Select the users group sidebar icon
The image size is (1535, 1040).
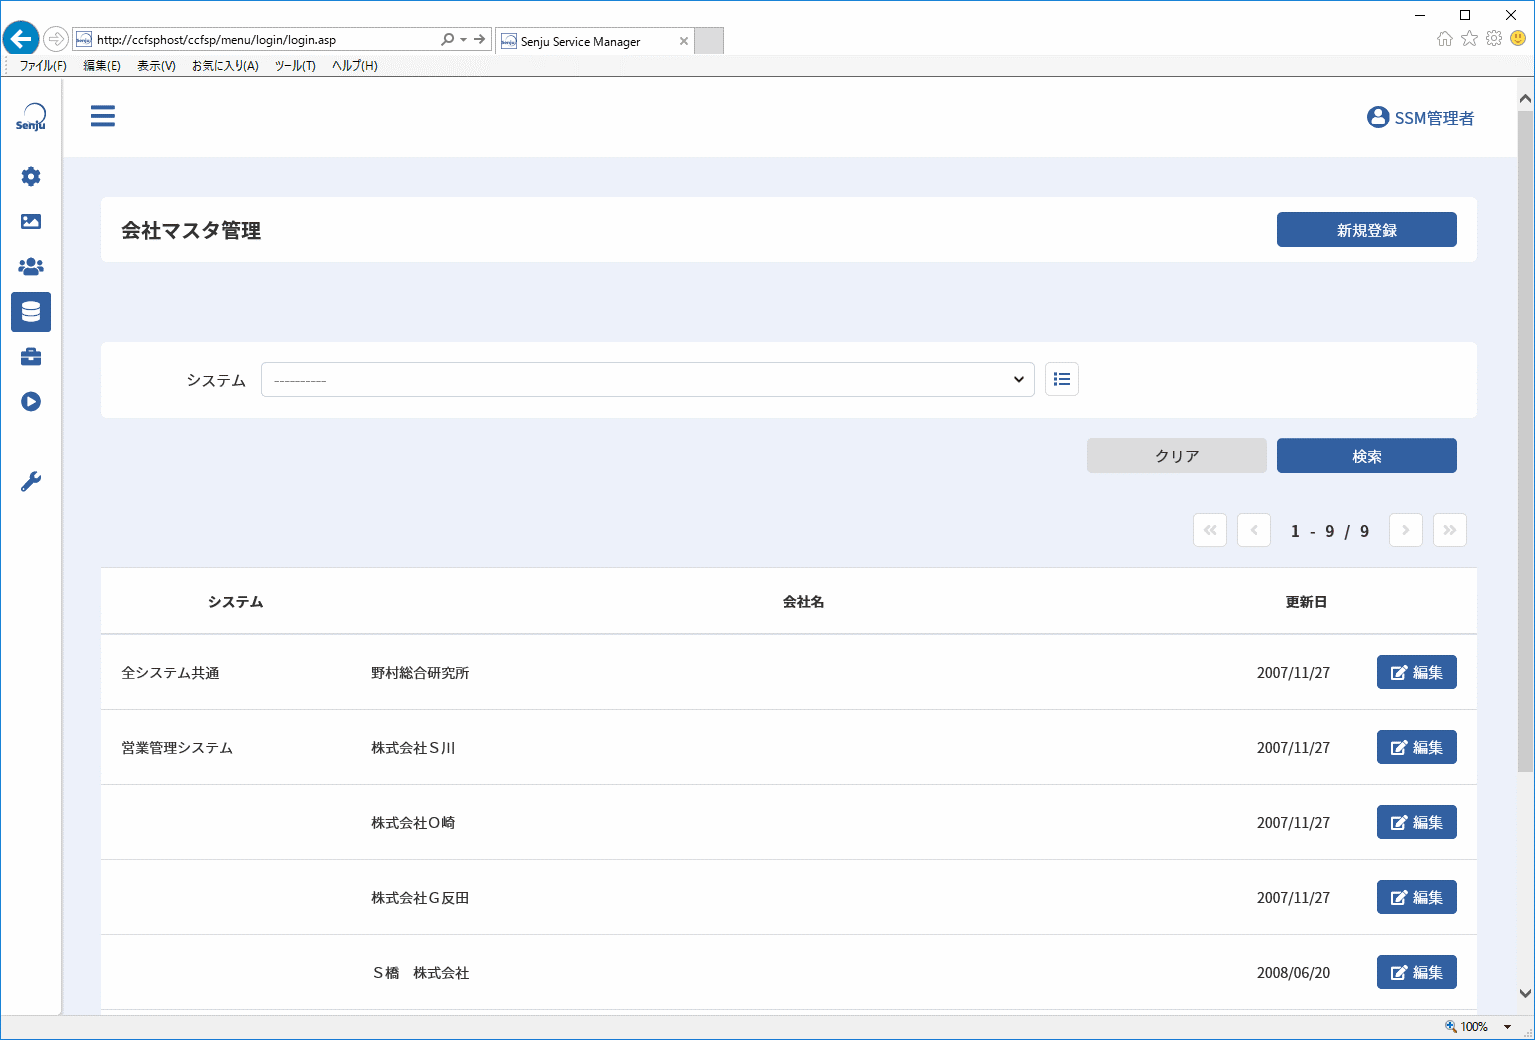31,267
